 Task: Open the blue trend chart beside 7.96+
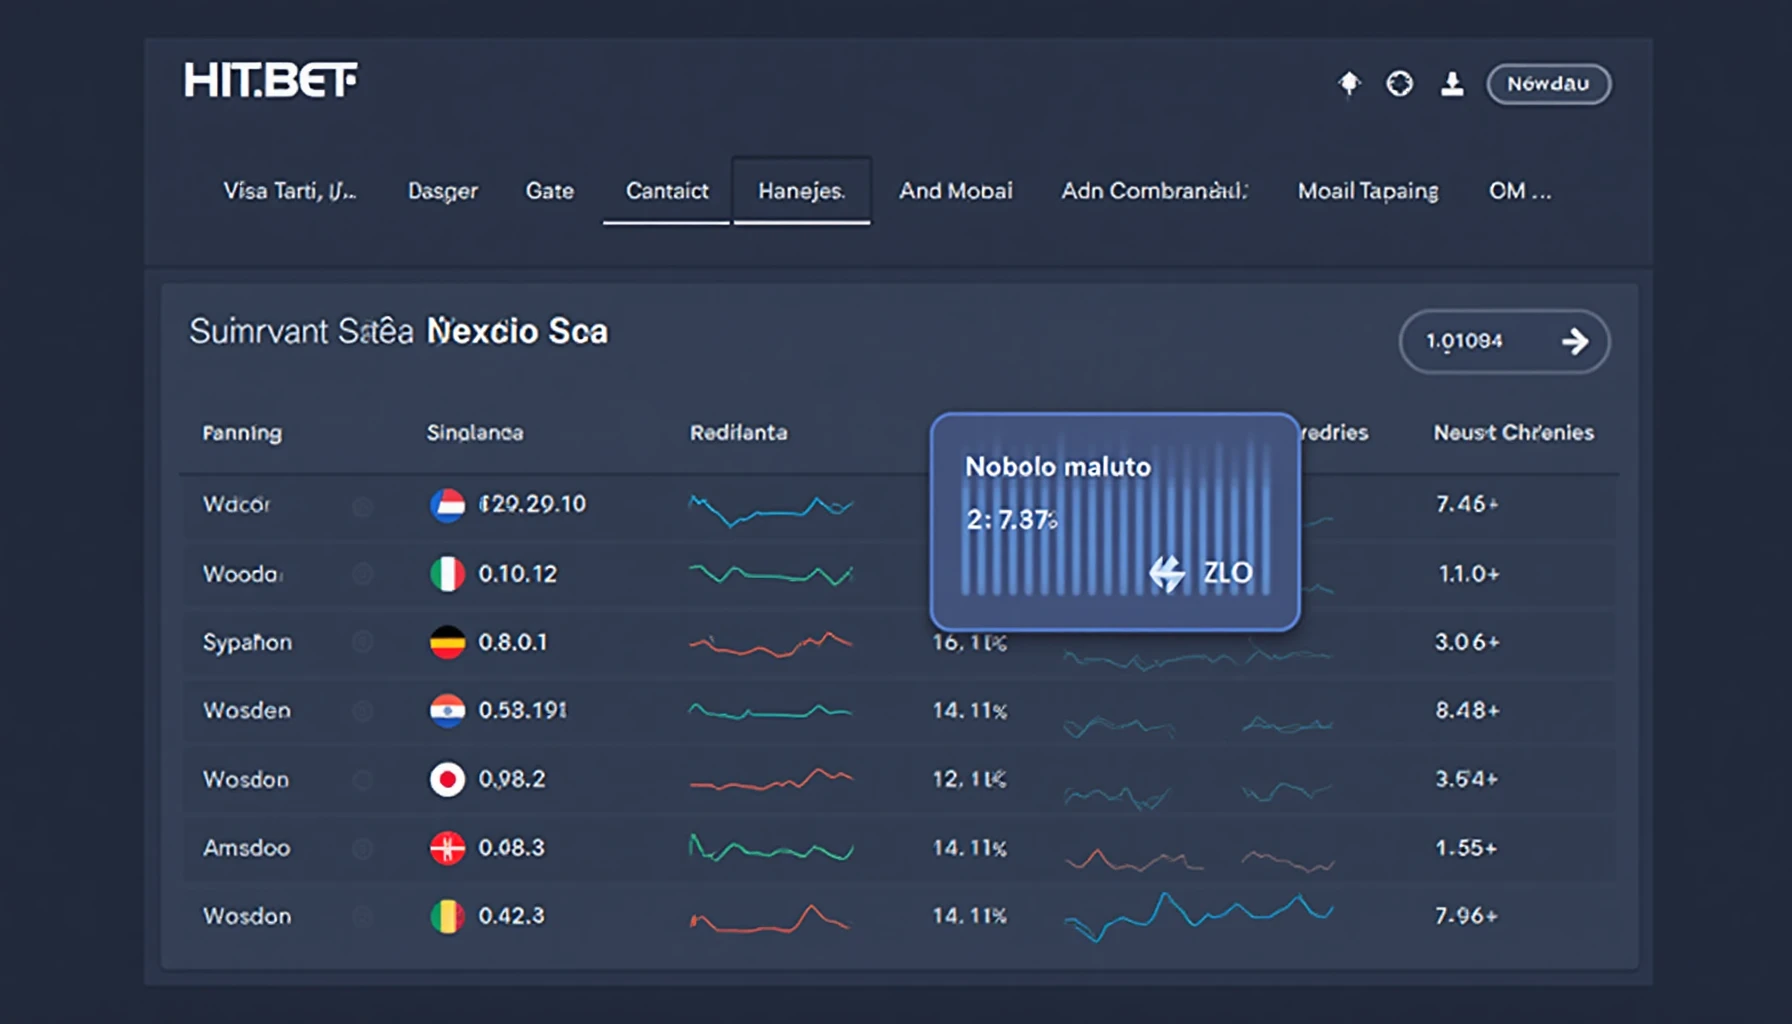[1198, 916]
